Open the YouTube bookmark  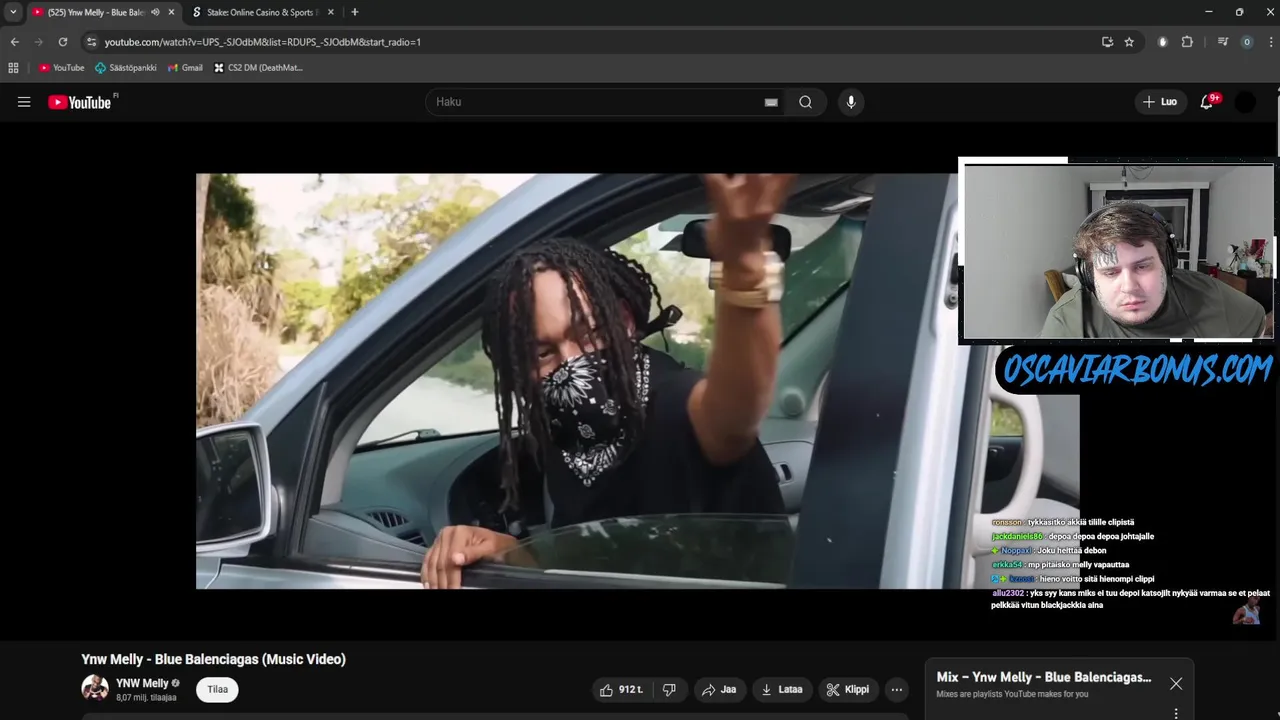coord(62,68)
